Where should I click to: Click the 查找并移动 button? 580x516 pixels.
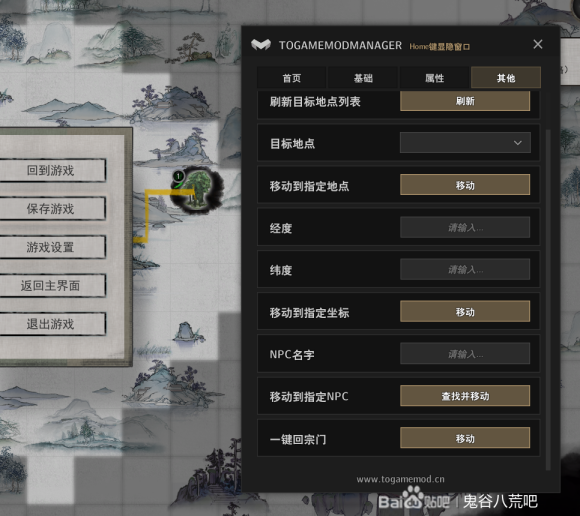tap(465, 396)
